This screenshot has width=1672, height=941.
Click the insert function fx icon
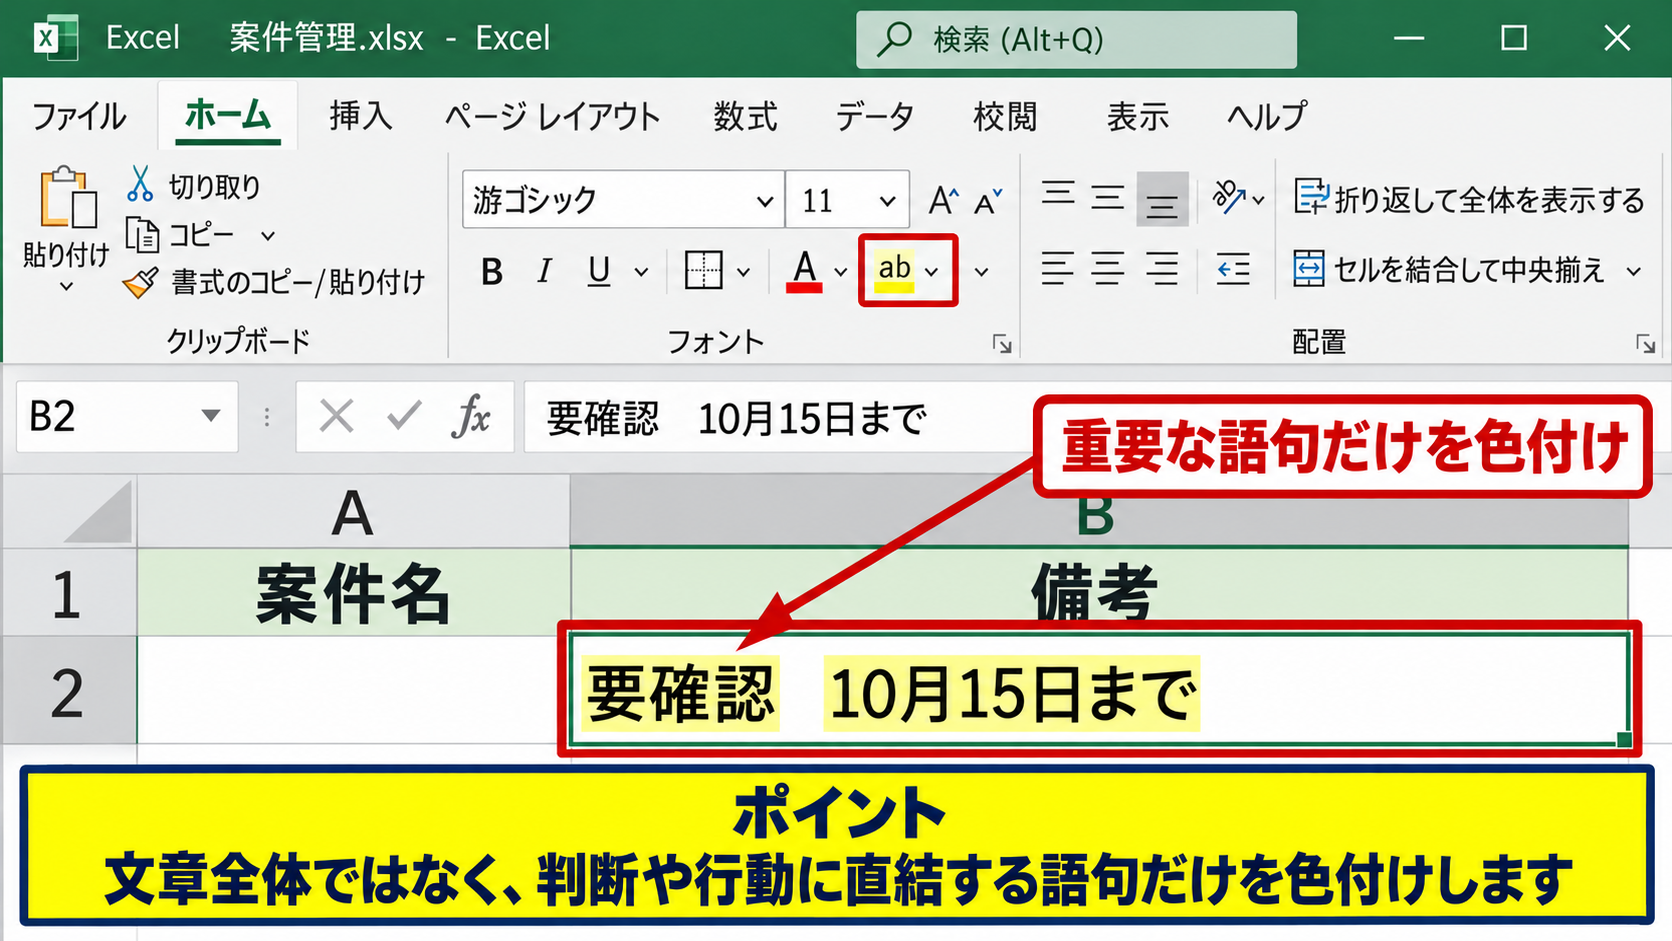pyautogui.click(x=471, y=416)
